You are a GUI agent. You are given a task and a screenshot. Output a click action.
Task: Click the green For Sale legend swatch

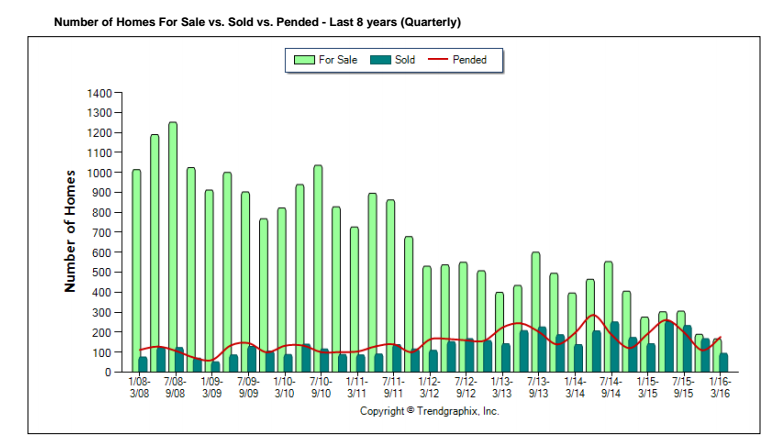pos(305,60)
